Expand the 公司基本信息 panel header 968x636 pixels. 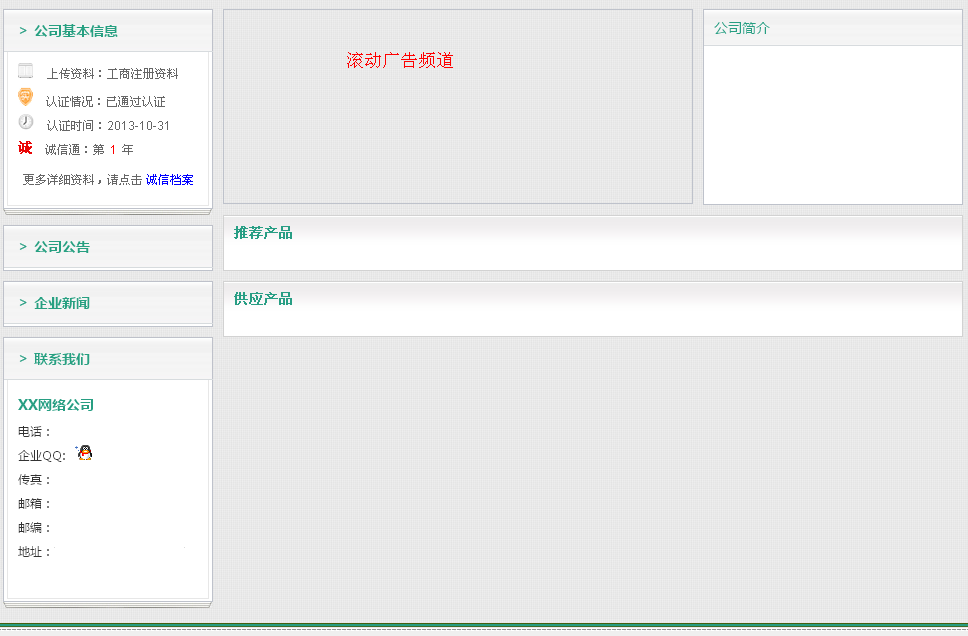(x=75, y=31)
